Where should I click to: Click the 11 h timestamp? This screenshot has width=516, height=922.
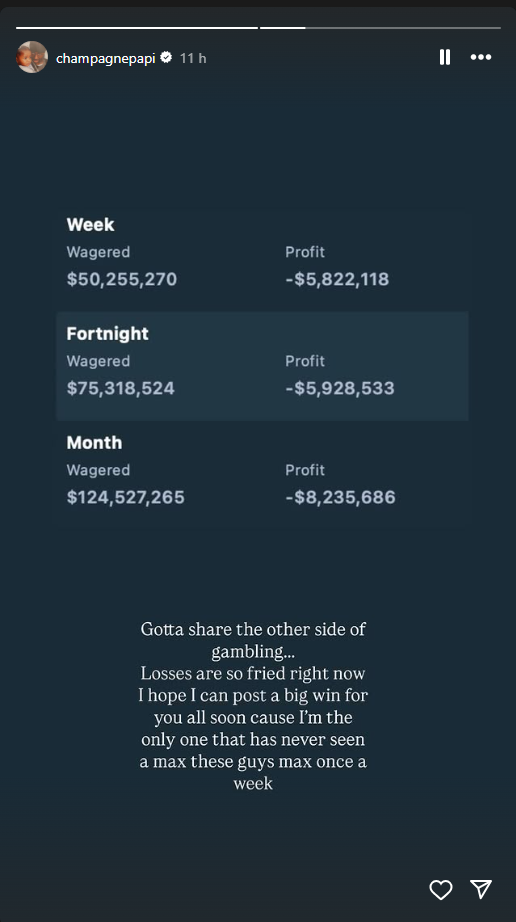pos(193,58)
